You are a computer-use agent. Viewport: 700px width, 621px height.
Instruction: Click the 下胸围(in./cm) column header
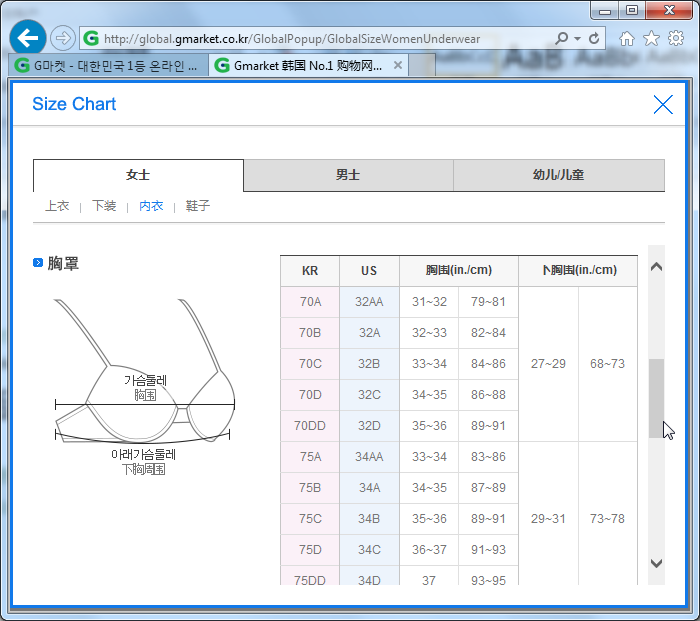579,271
